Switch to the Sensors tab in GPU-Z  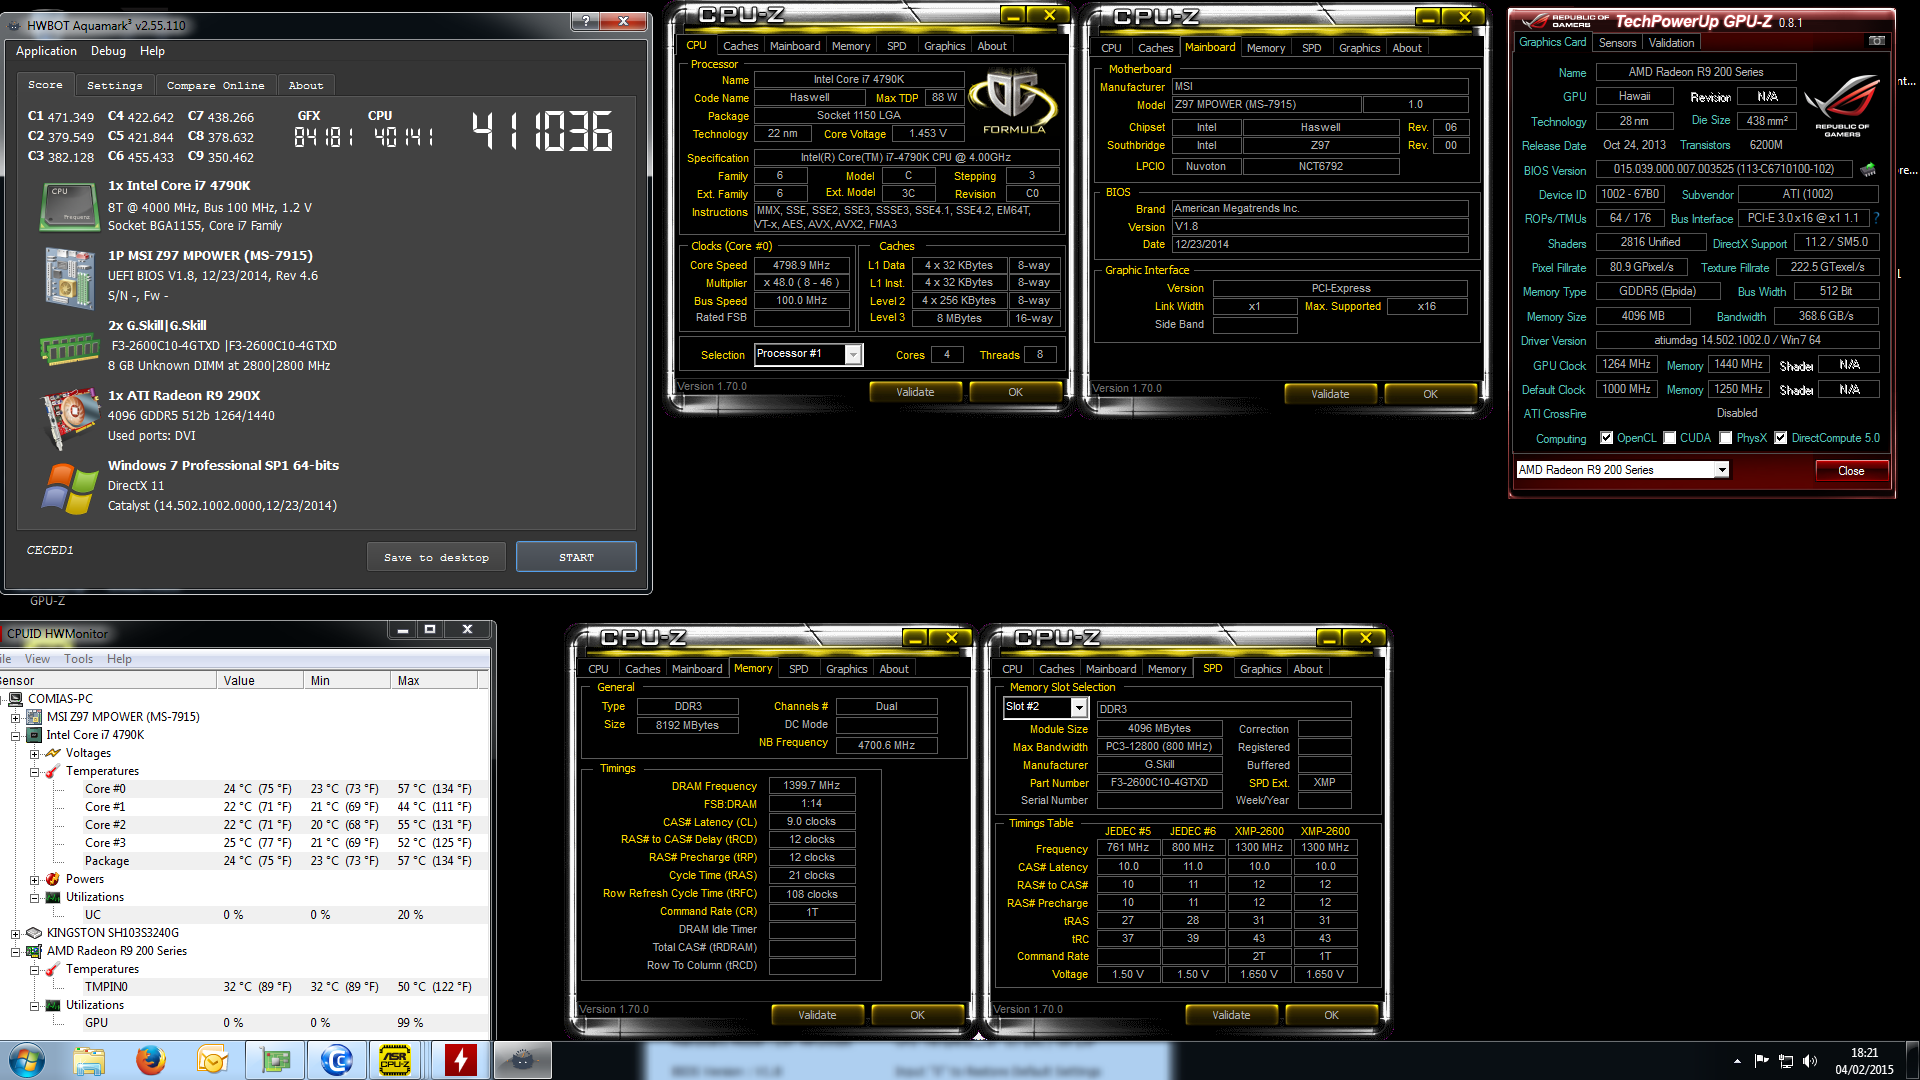(1617, 43)
